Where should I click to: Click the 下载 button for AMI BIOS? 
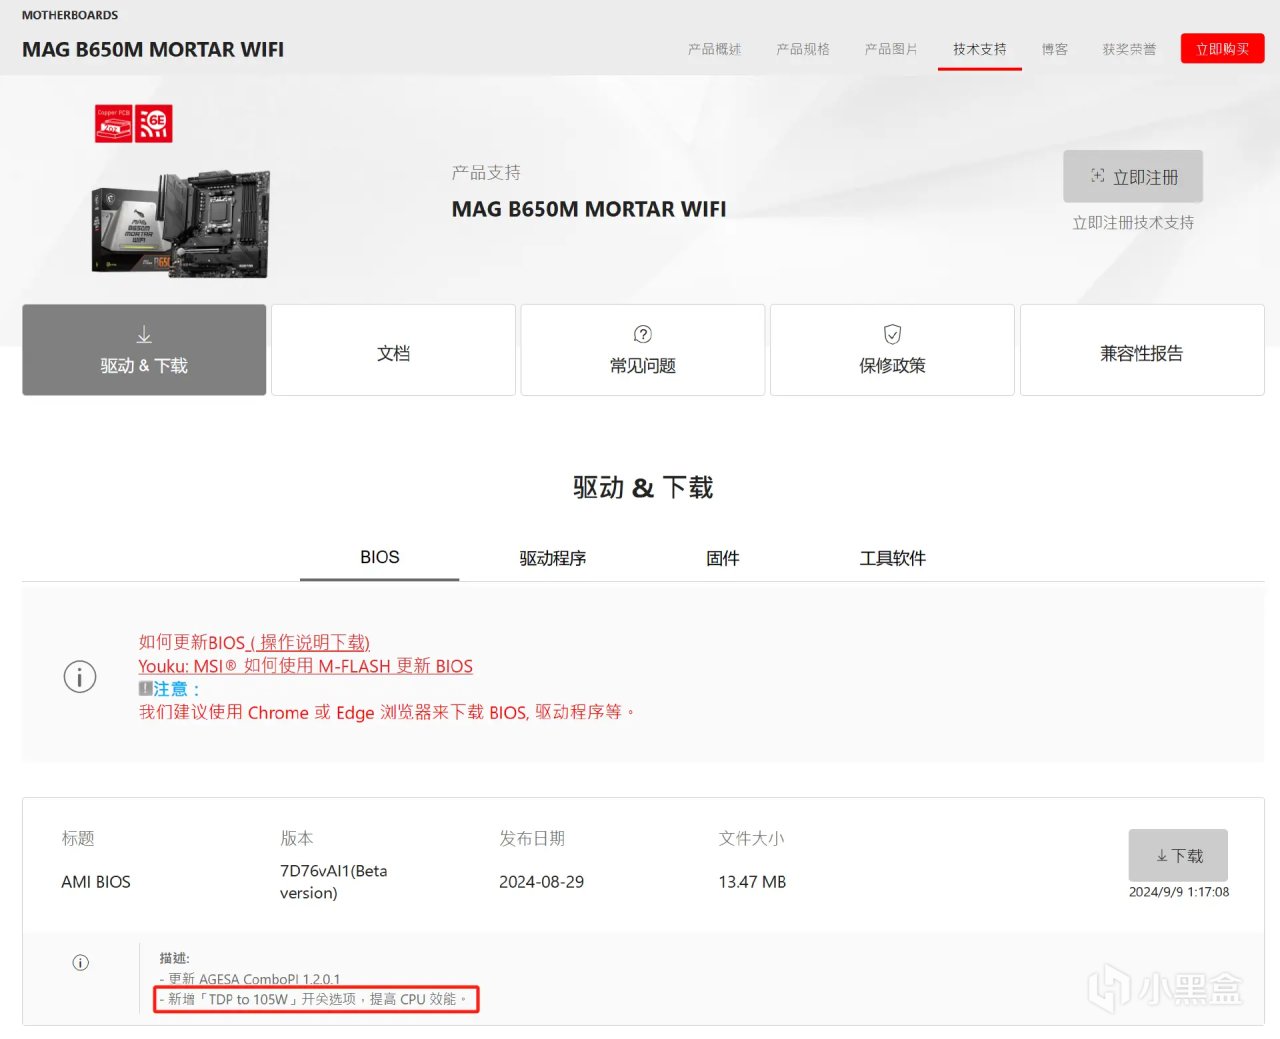coord(1178,855)
